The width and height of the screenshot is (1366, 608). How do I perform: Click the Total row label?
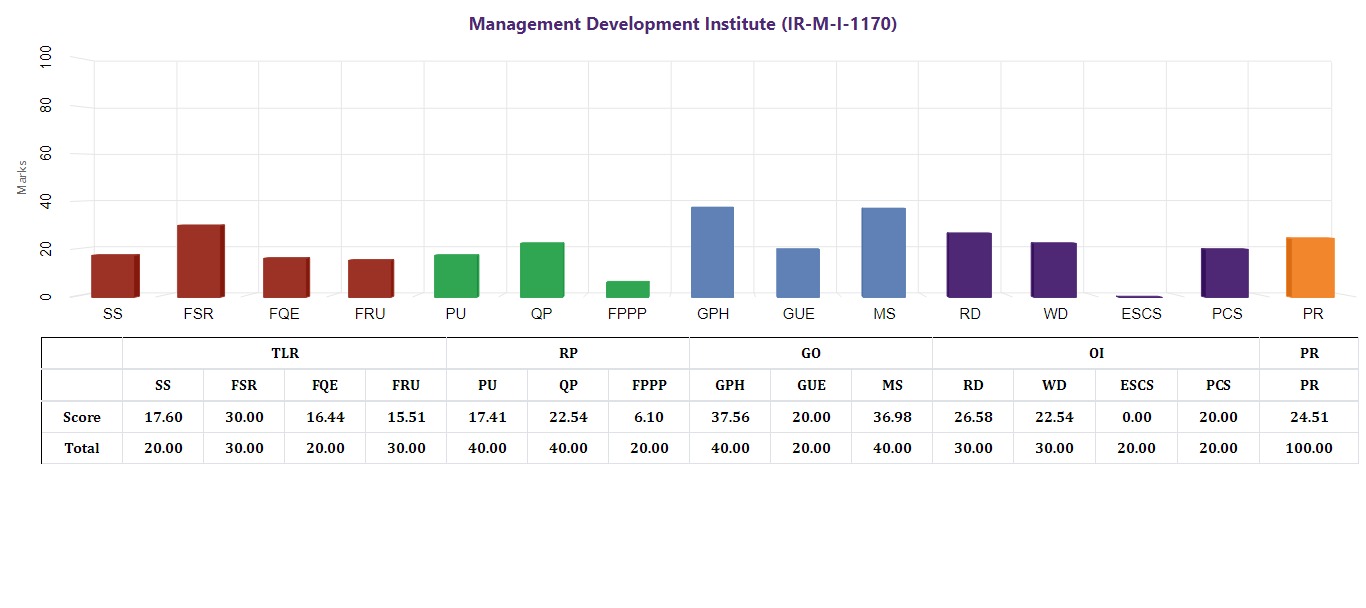click(x=82, y=448)
